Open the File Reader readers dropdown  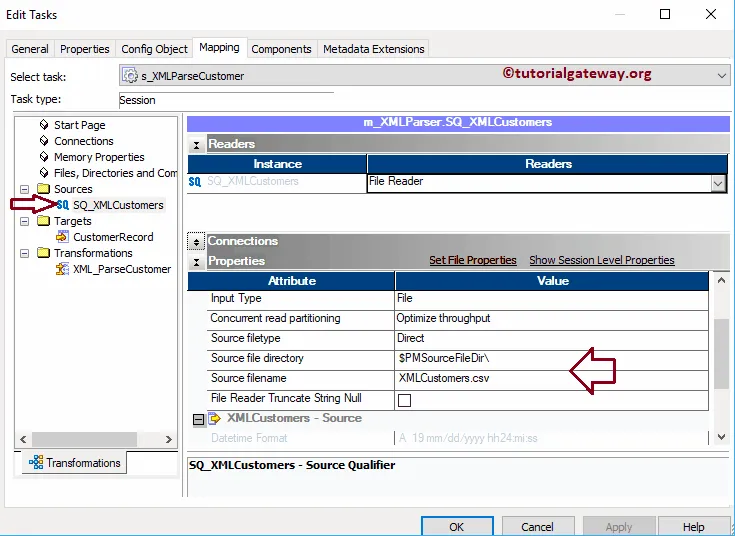click(x=718, y=183)
